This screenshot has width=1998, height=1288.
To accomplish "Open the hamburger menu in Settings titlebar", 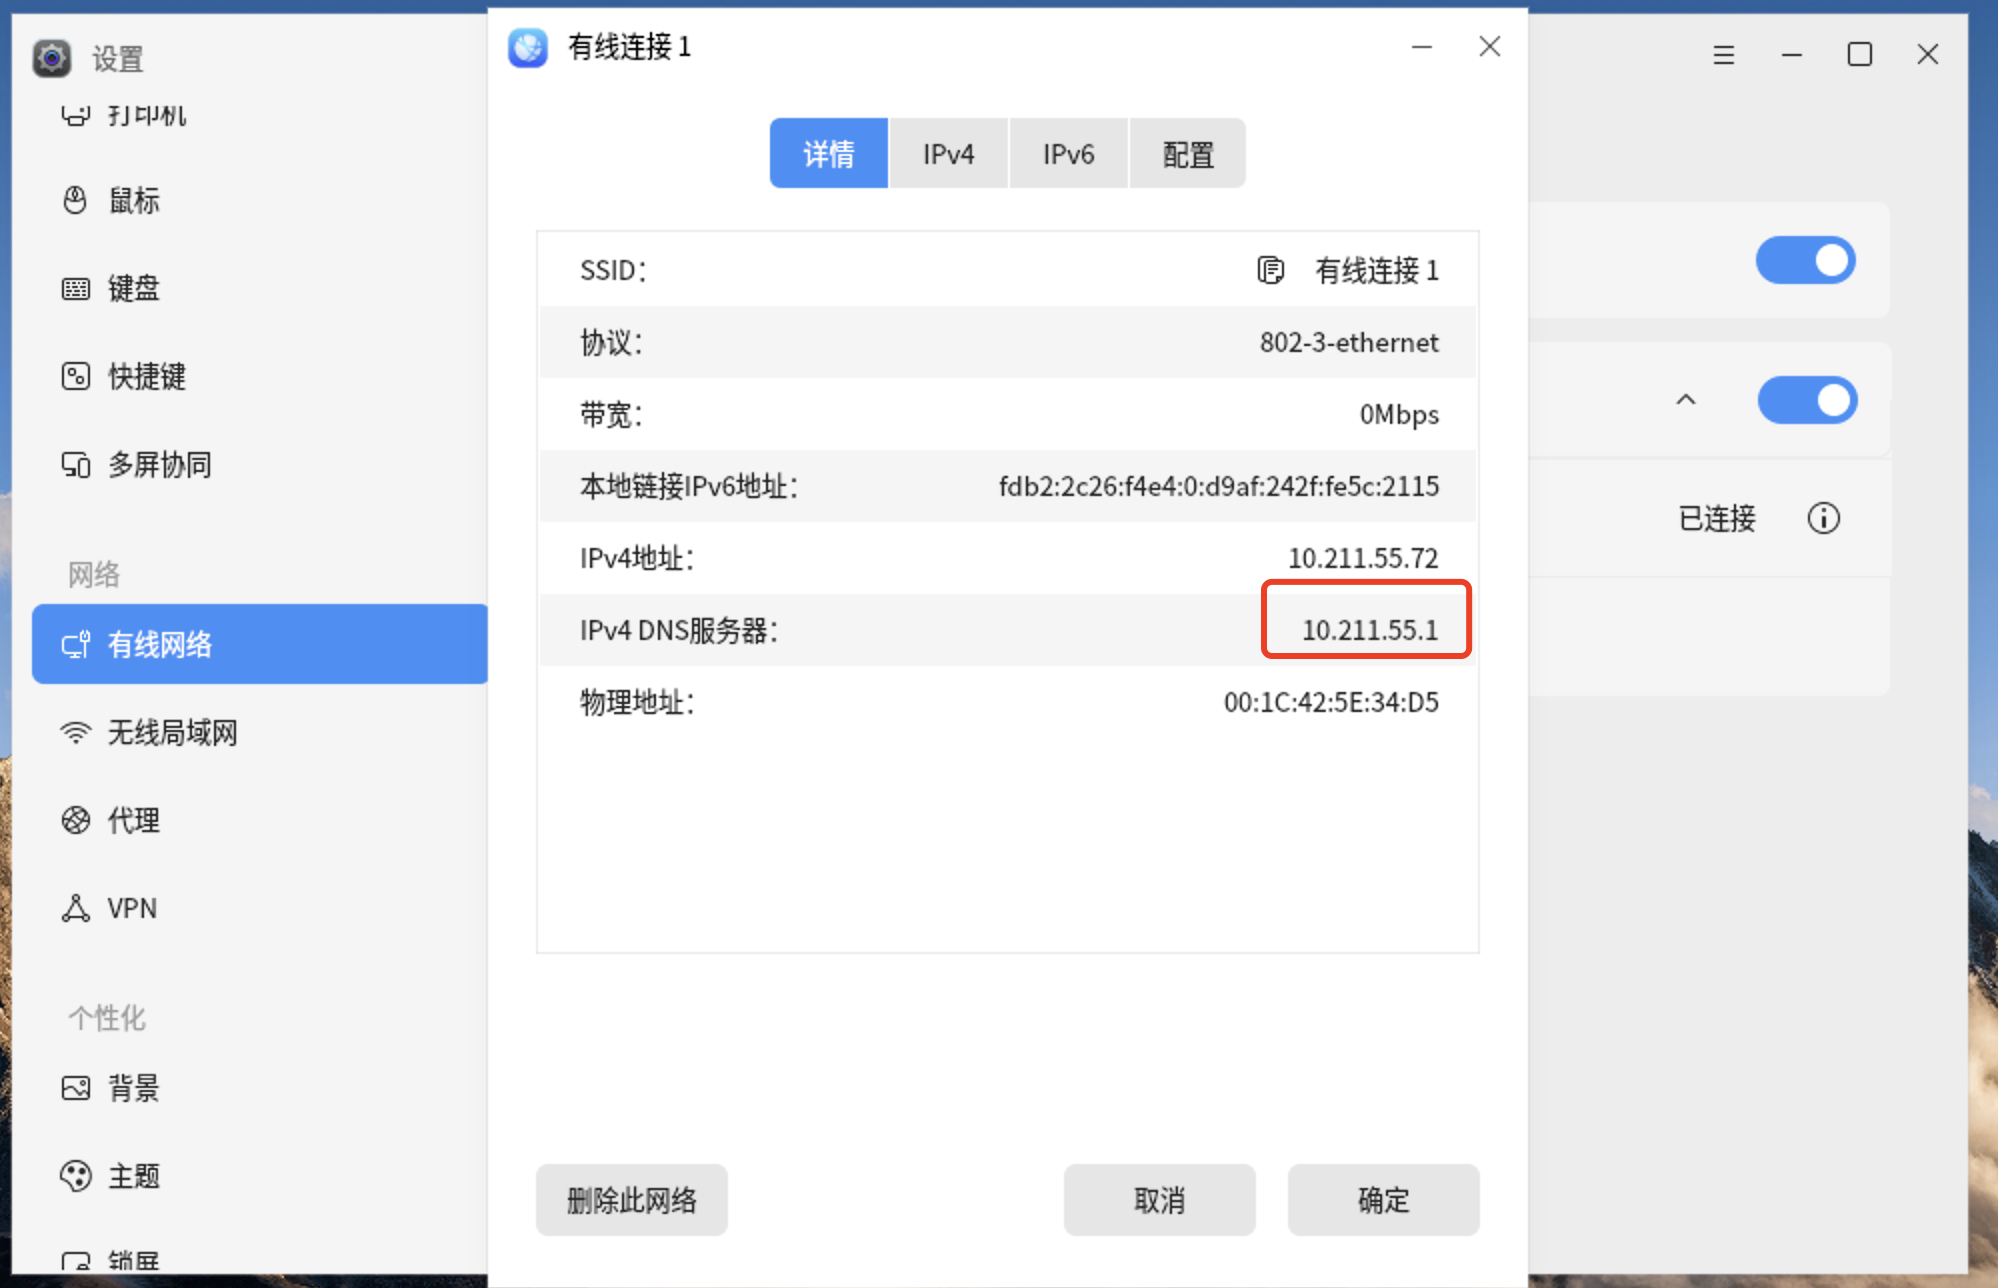I will pyautogui.click(x=1723, y=55).
